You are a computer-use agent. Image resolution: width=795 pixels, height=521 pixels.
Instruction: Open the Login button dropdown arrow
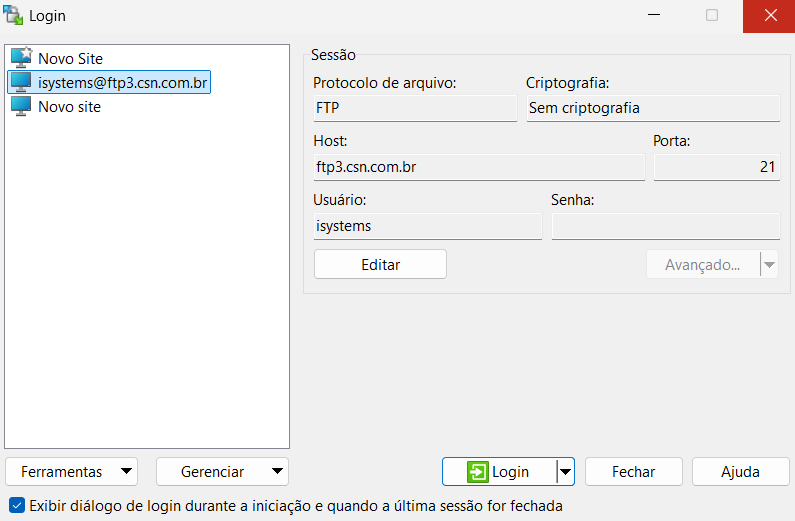pos(565,472)
